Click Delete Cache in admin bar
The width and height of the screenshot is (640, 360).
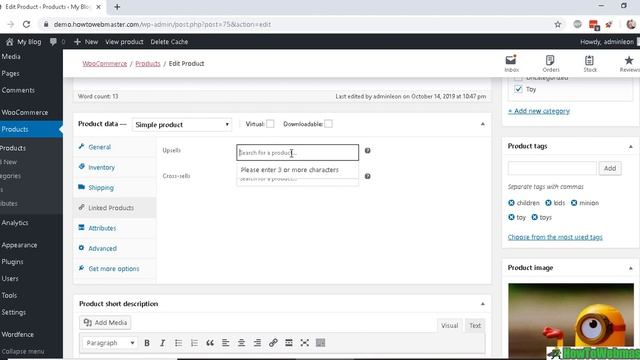tap(169, 42)
